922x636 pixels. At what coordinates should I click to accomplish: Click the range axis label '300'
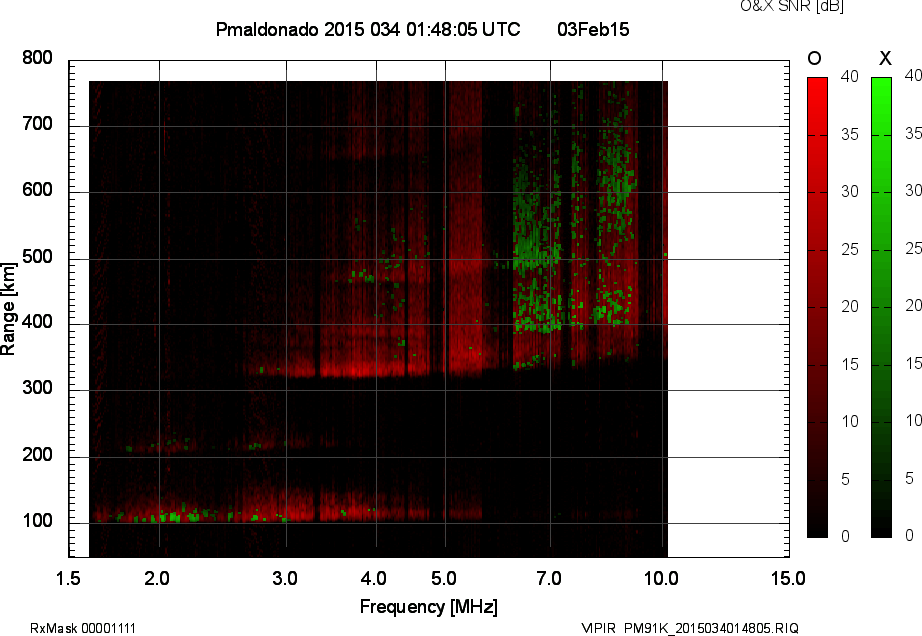(x=38, y=388)
